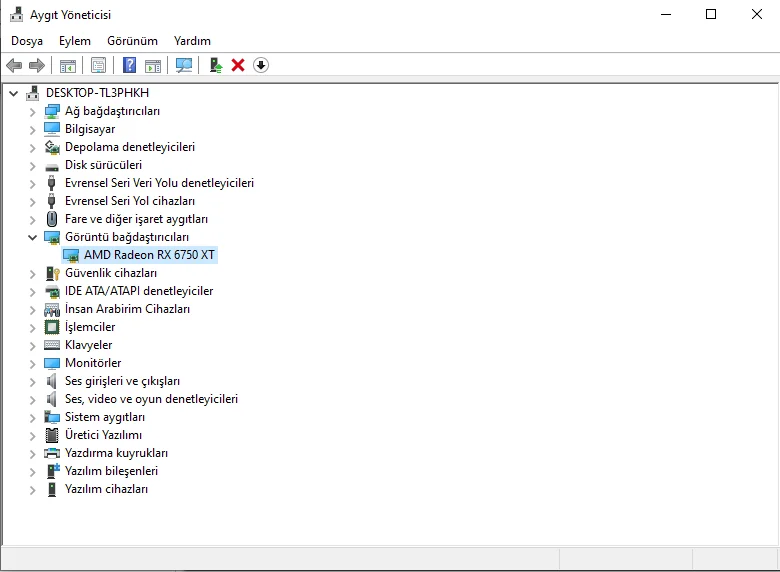The height and width of the screenshot is (572, 780).
Task: Open the Görünüm menu
Action: (x=132, y=41)
